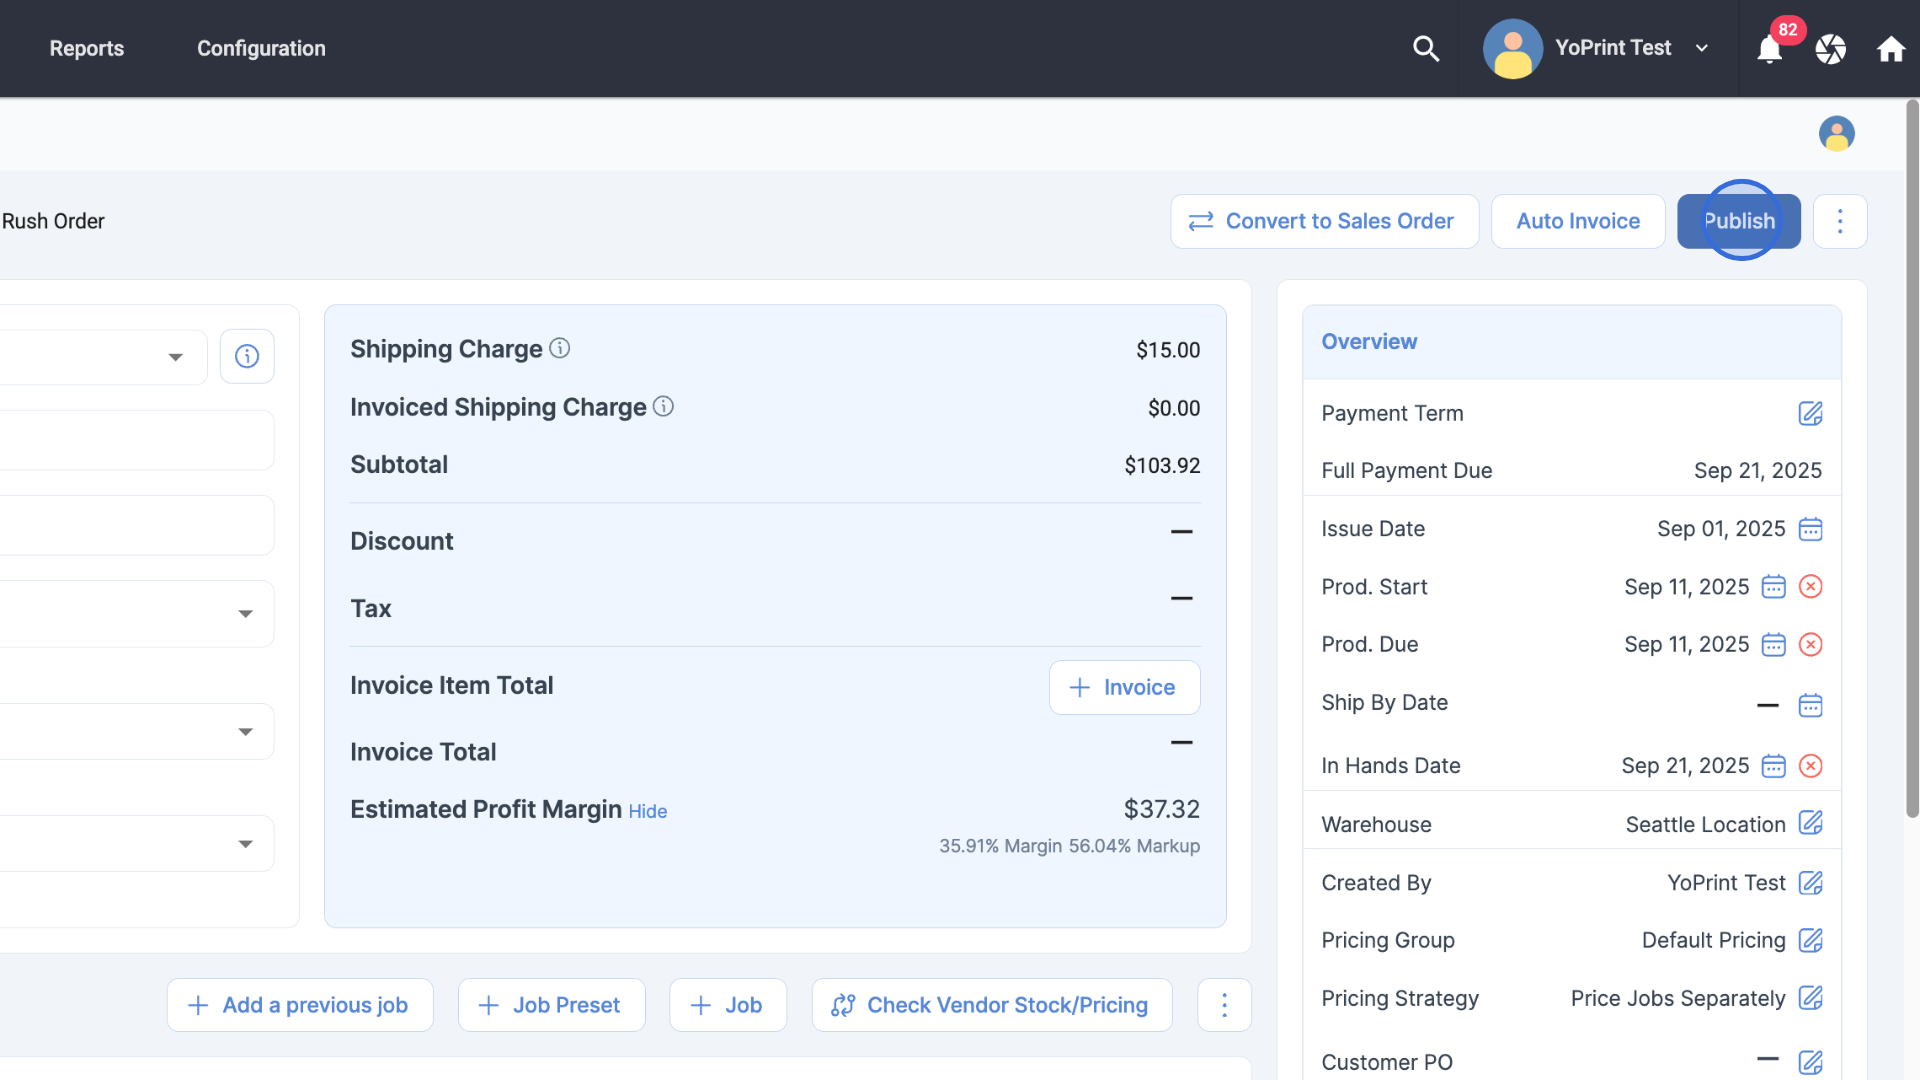
Task: Clear the Prod. Start date
Action: point(1810,587)
